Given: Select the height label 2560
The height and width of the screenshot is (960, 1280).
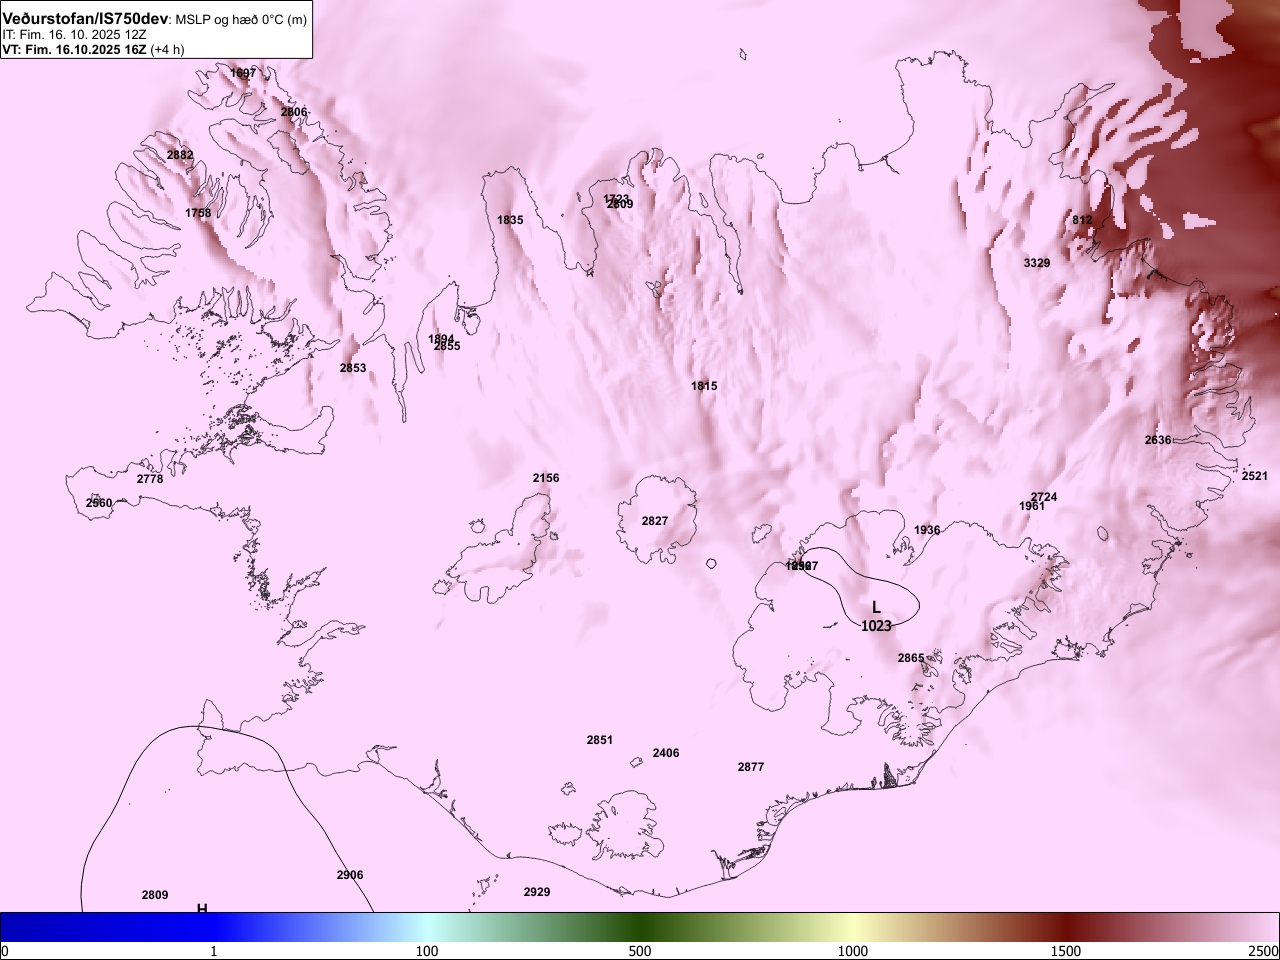Looking at the screenshot, I should (99, 503).
